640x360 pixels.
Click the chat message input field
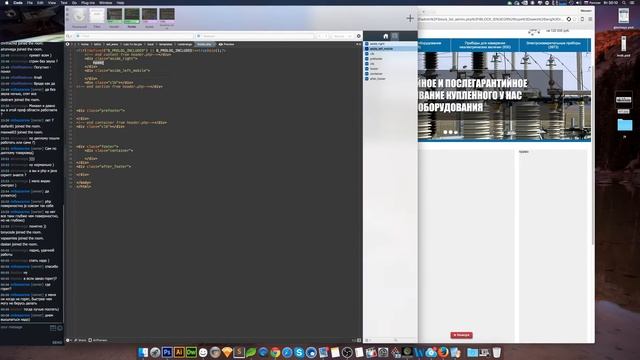pyautogui.click(x=24, y=327)
